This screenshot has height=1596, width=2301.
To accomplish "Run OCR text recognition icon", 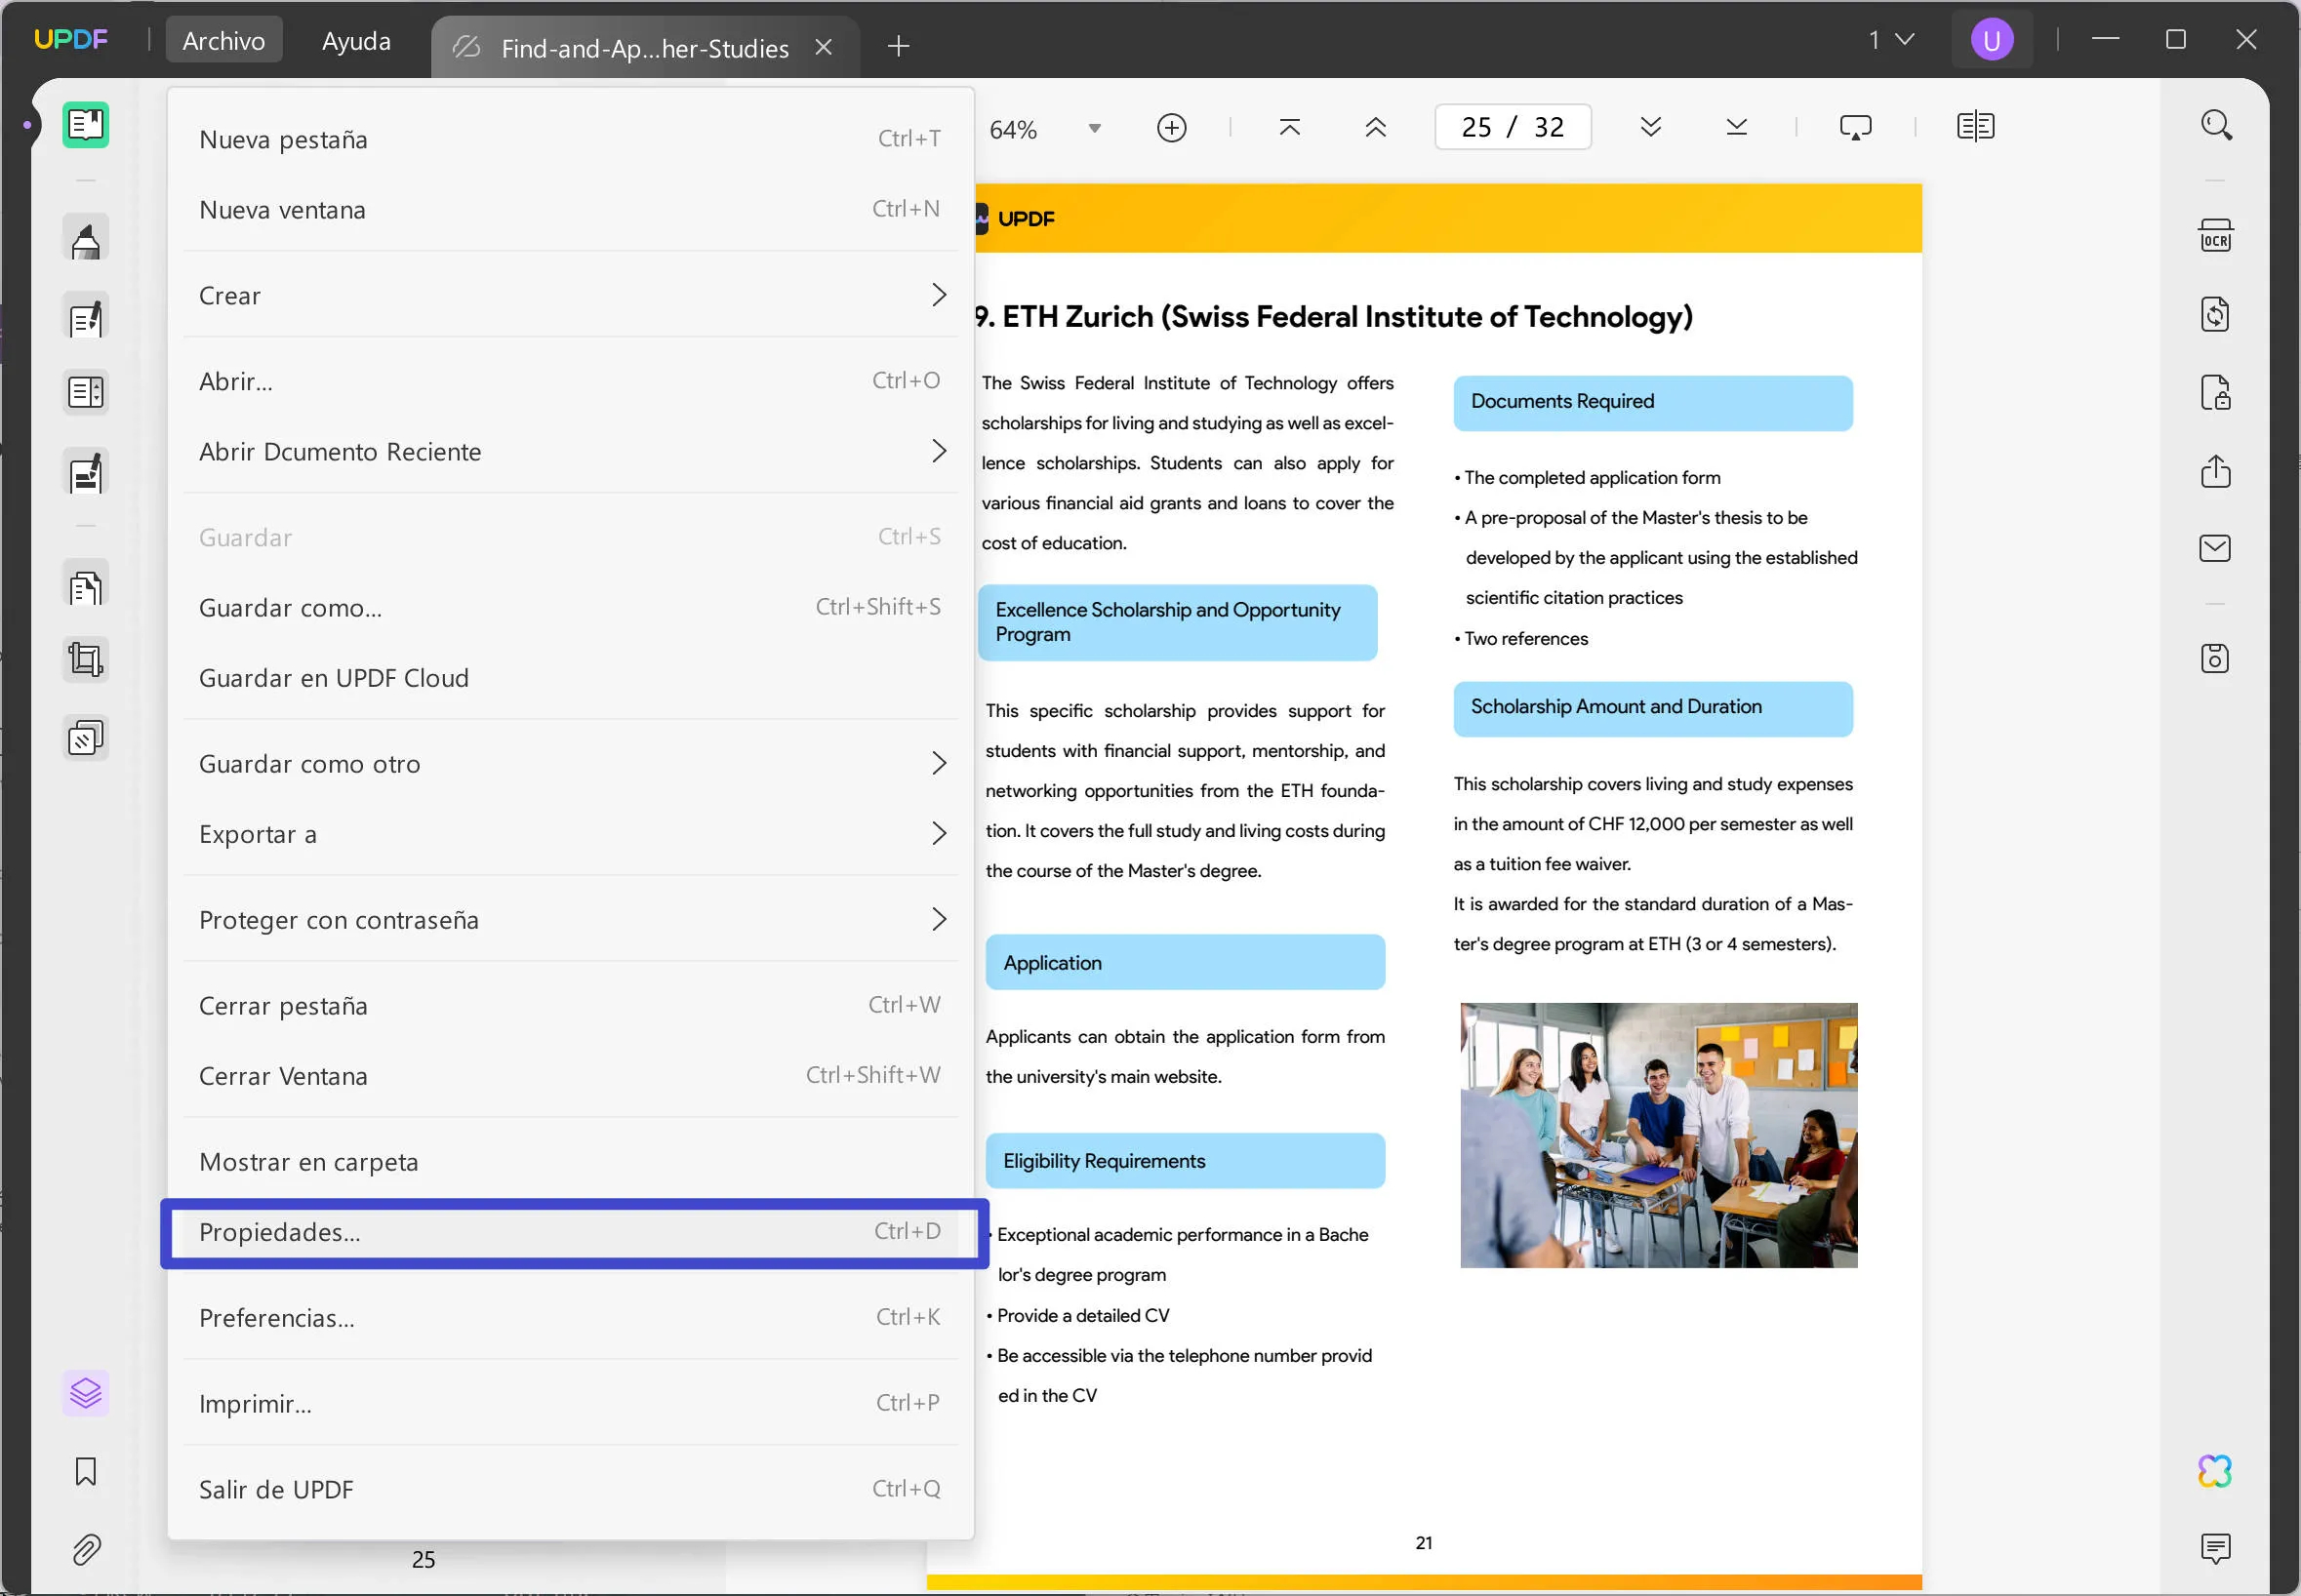I will point(2216,236).
